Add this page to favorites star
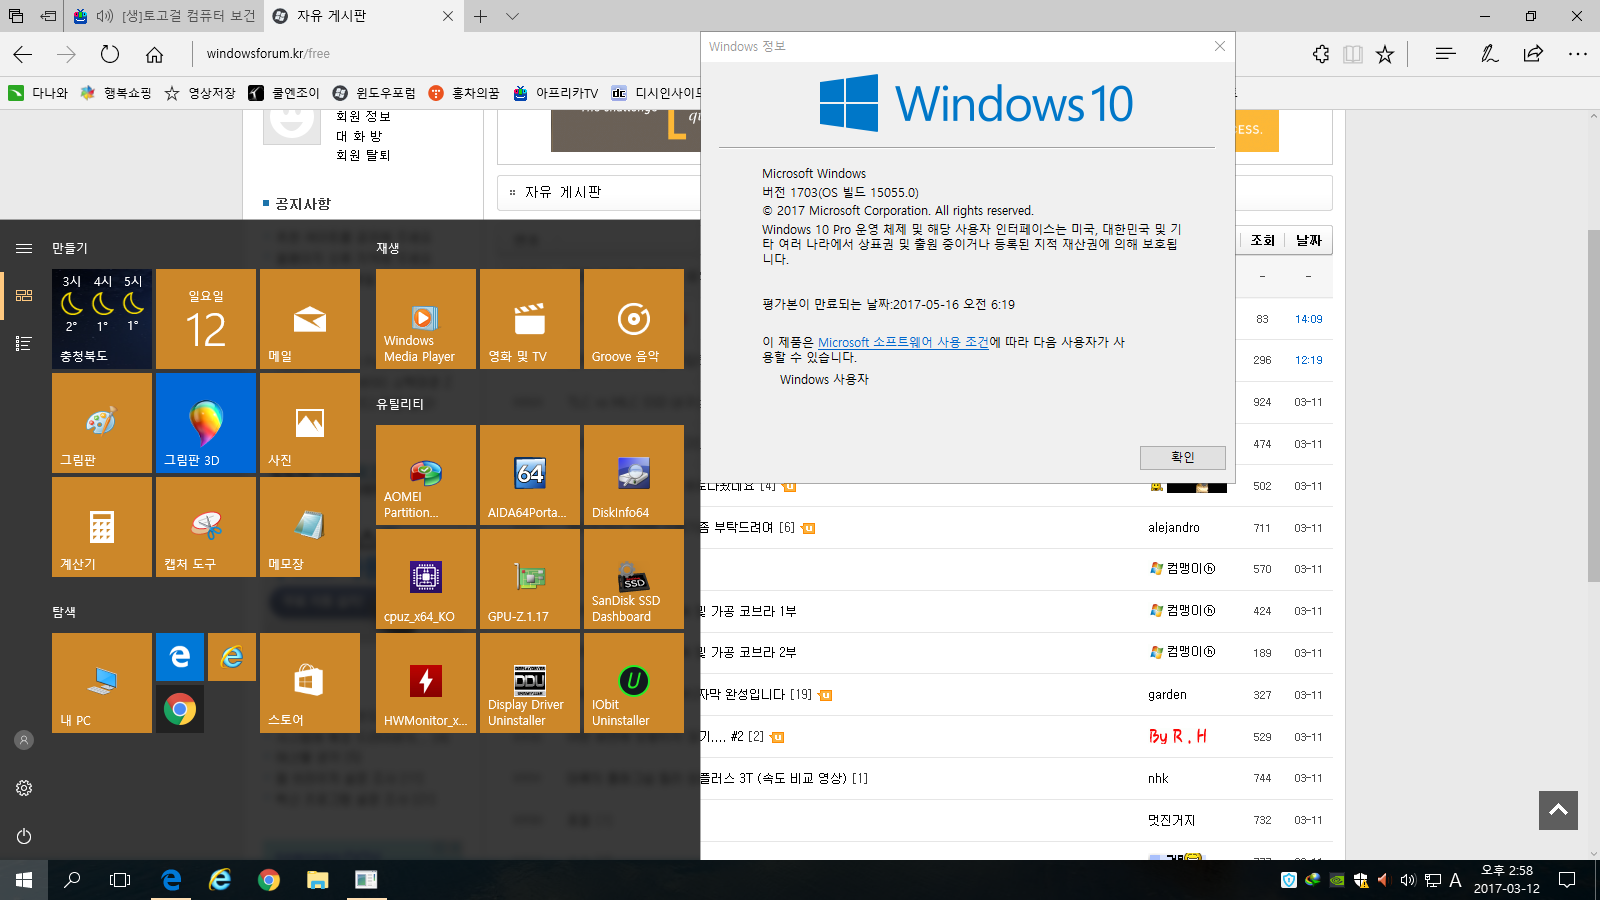1600x900 pixels. [1385, 54]
